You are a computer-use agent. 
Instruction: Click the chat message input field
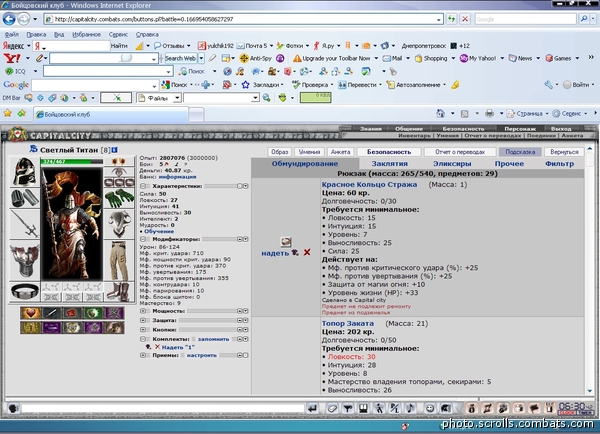163,408
